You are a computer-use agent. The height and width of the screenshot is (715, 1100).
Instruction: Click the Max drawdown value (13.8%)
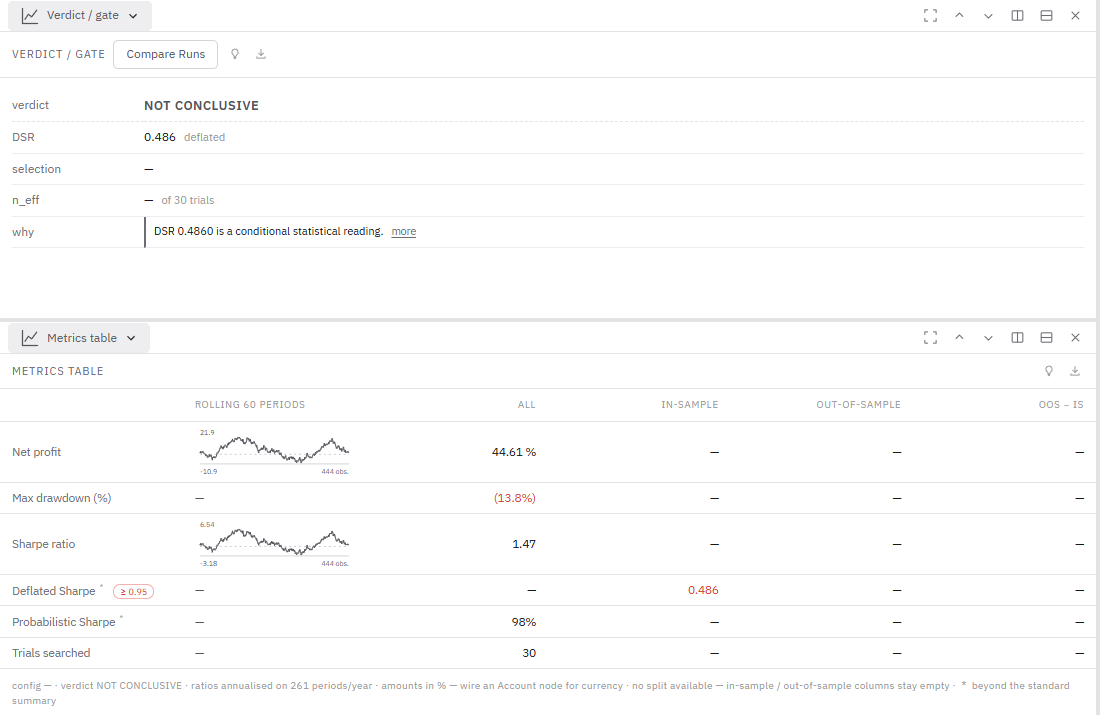pyautogui.click(x=514, y=498)
